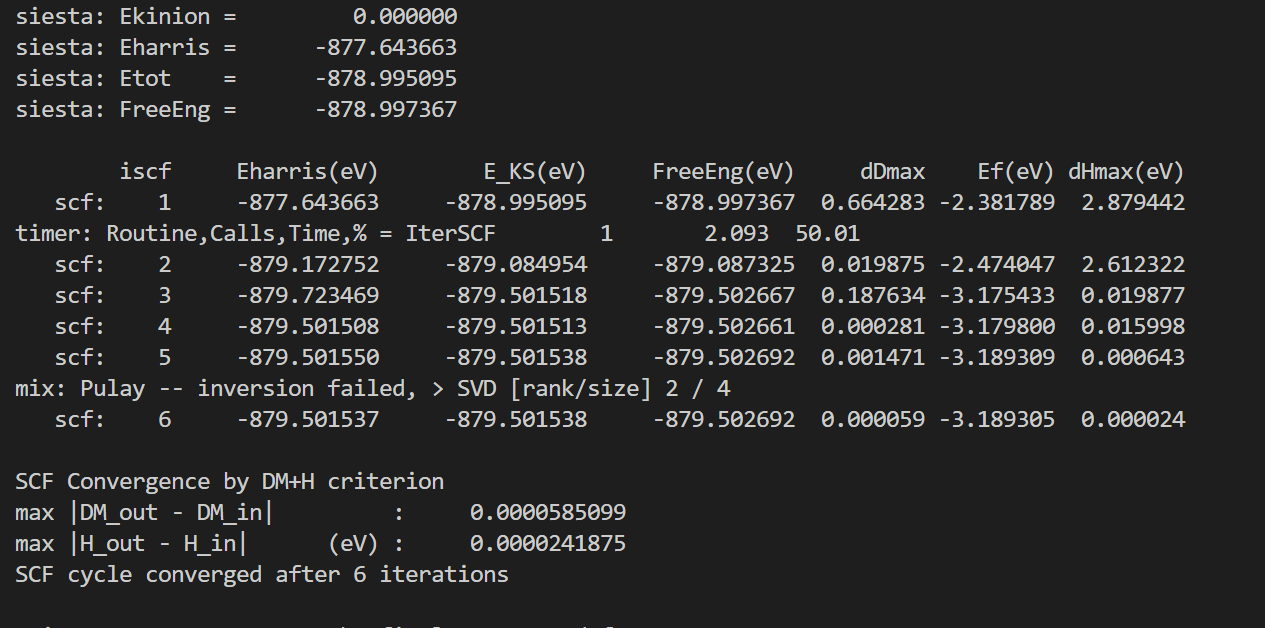1265x628 pixels.
Task: Click the dDmax value 0.187634
Action: click(x=873, y=296)
